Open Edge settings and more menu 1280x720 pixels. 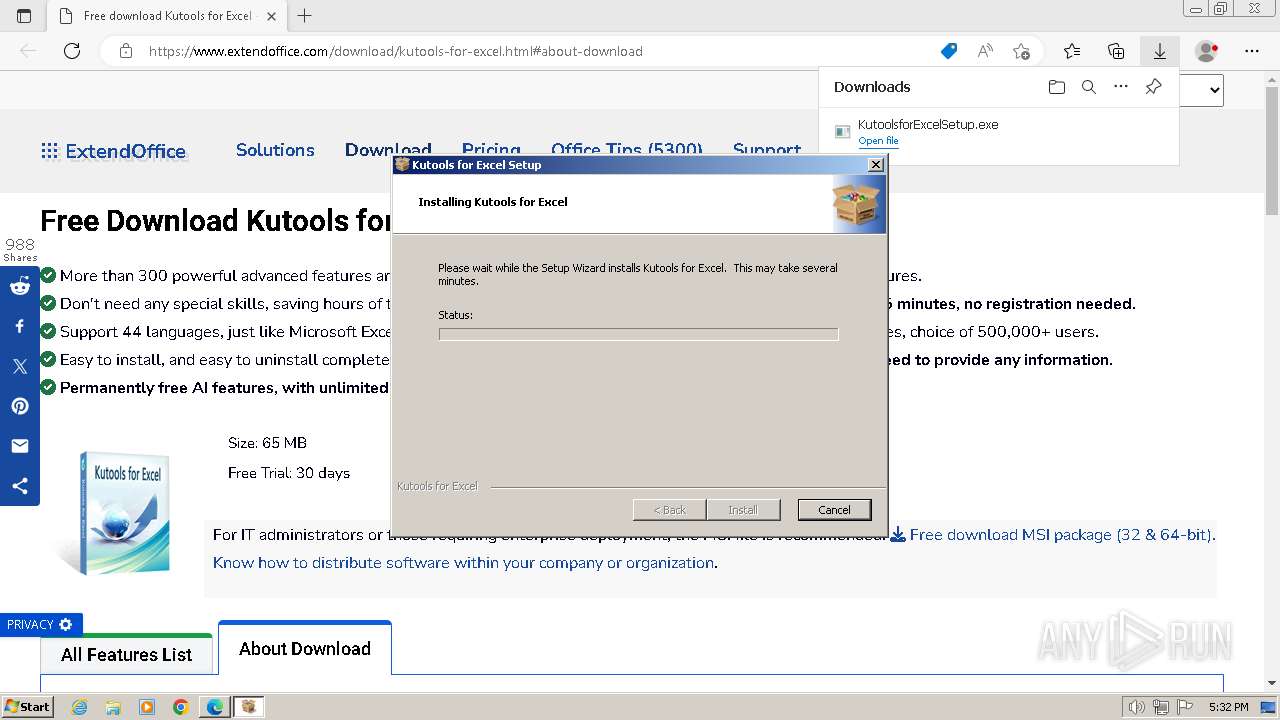pyautogui.click(x=1252, y=51)
